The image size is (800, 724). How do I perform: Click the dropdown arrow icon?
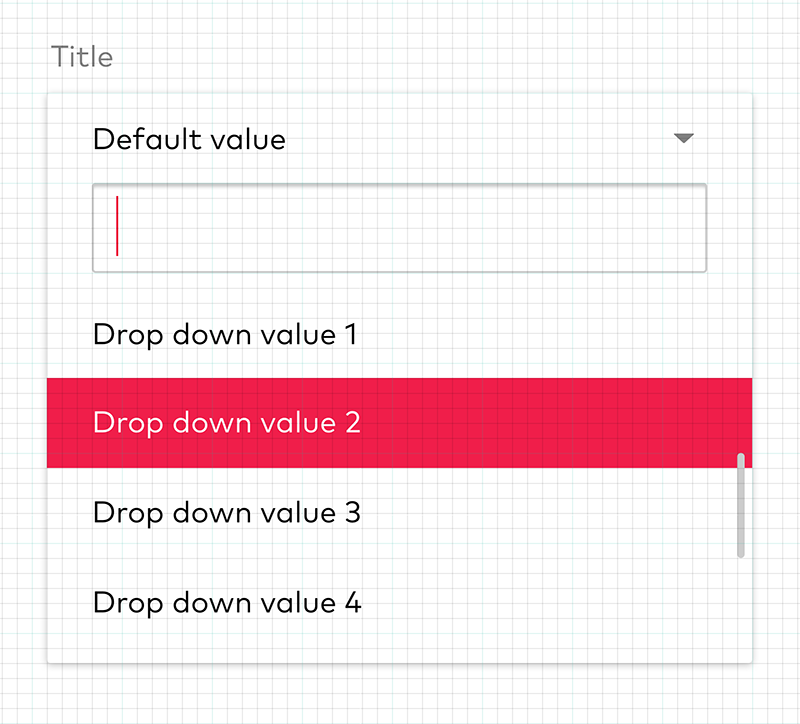(684, 139)
